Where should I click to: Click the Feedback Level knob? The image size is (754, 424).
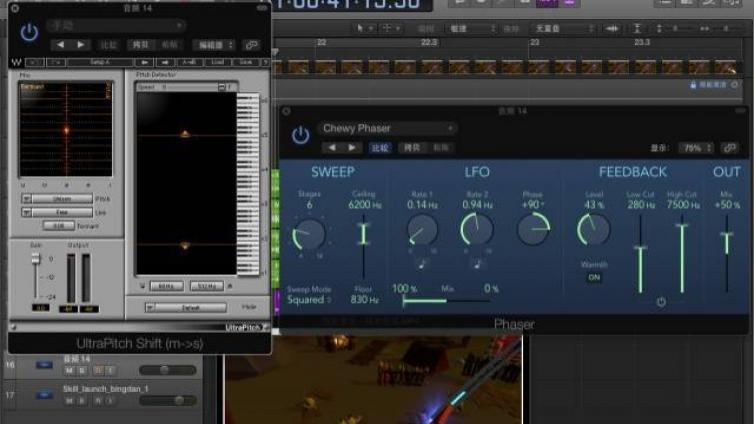click(x=593, y=229)
